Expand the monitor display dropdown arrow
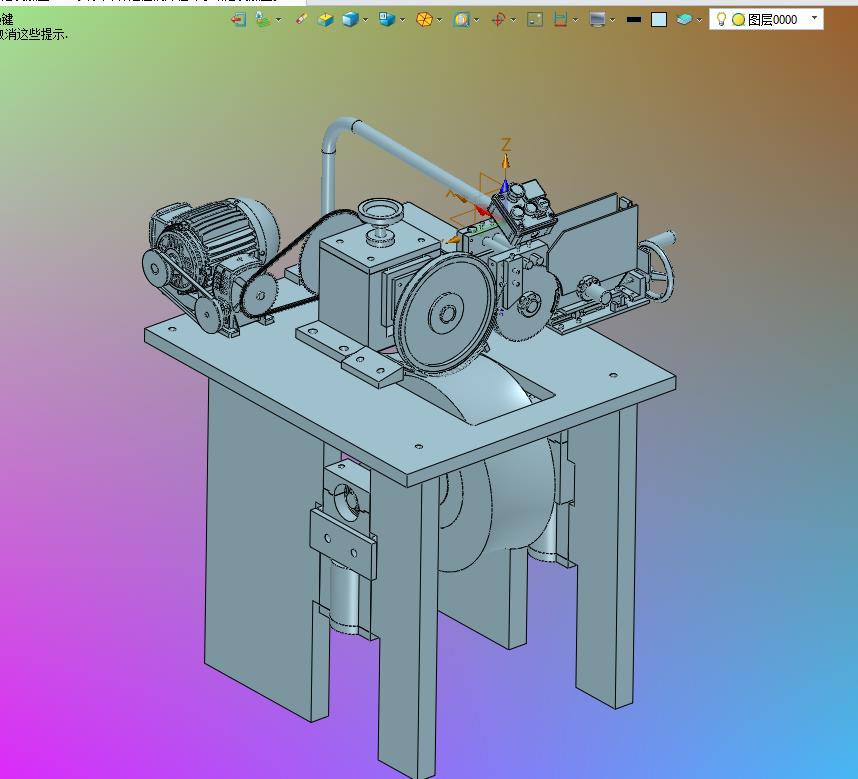The height and width of the screenshot is (779, 858). tap(612, 20)
